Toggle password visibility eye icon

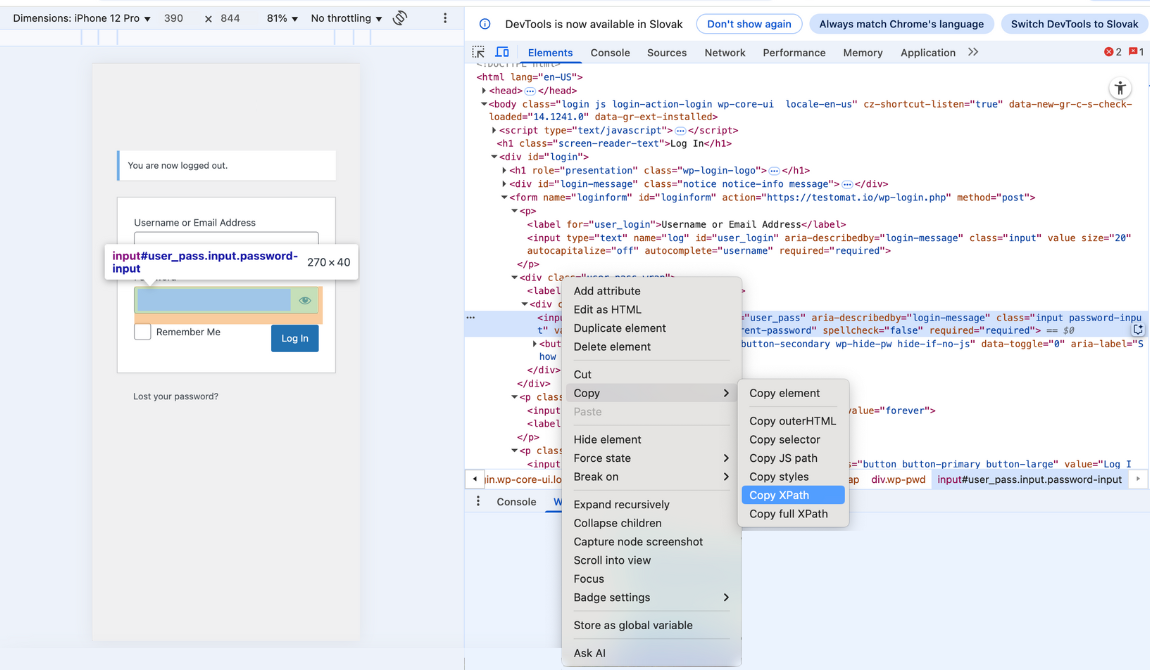(305, 300)
